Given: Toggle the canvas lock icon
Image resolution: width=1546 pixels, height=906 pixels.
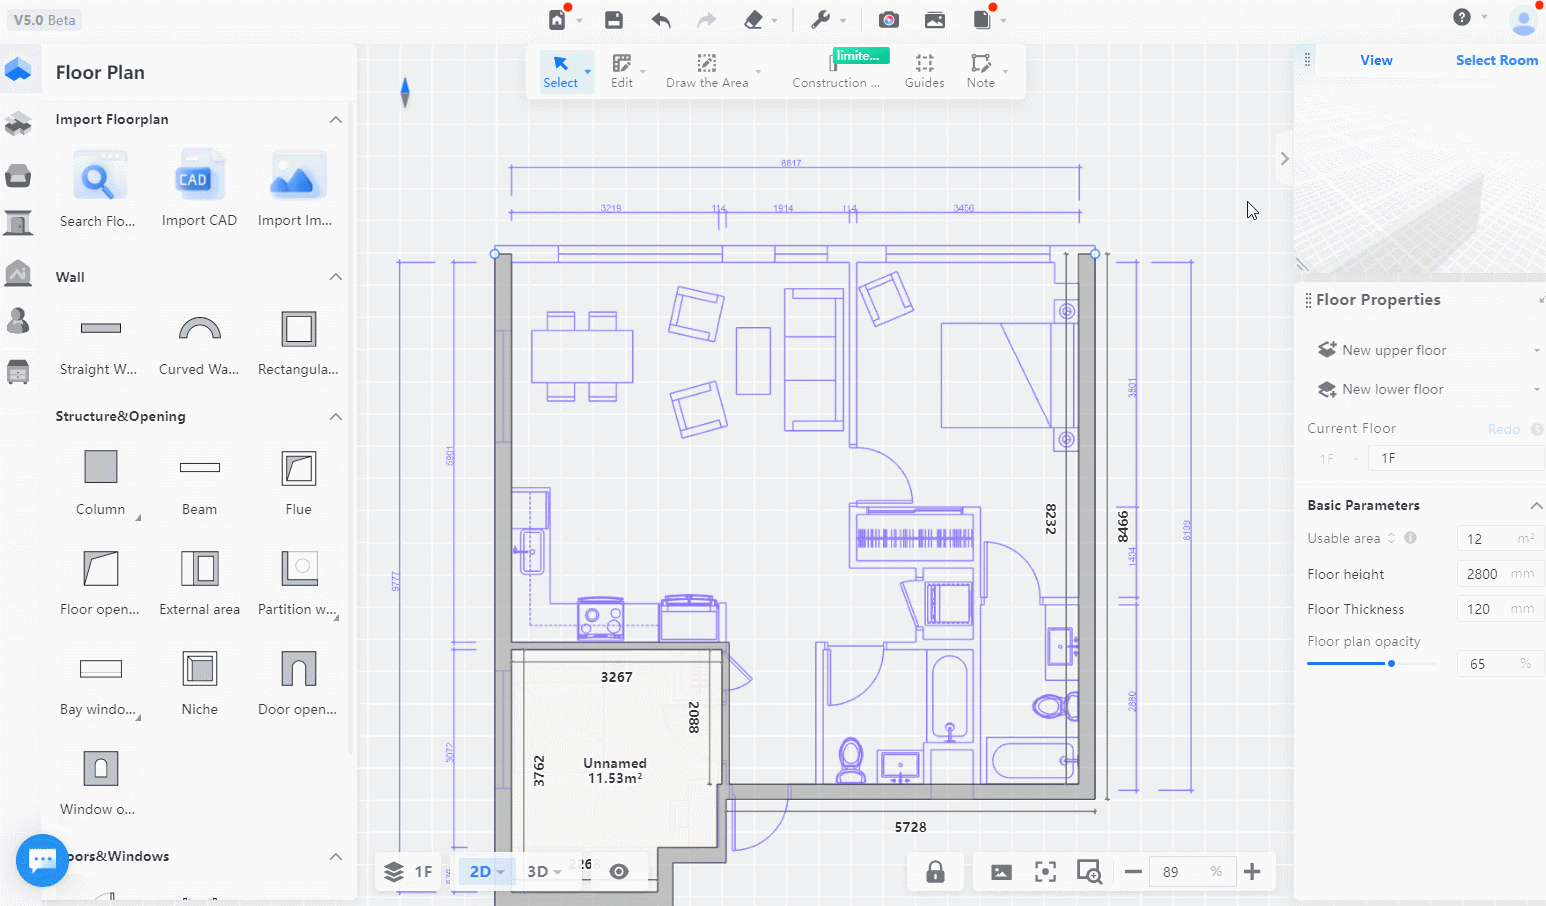Looking at the screenshot, I should pos(935,872).
